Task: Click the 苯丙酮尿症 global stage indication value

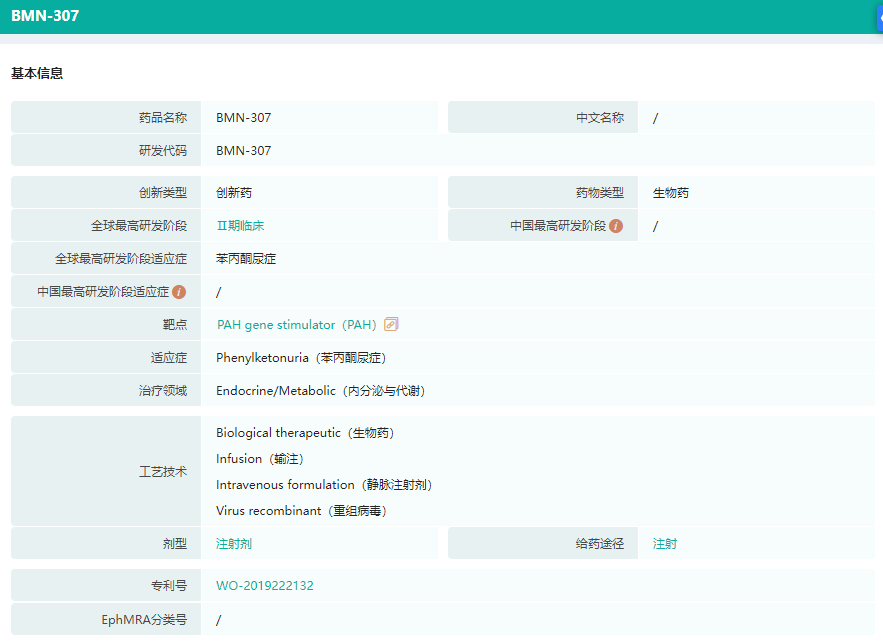Action: pos(246,259)
